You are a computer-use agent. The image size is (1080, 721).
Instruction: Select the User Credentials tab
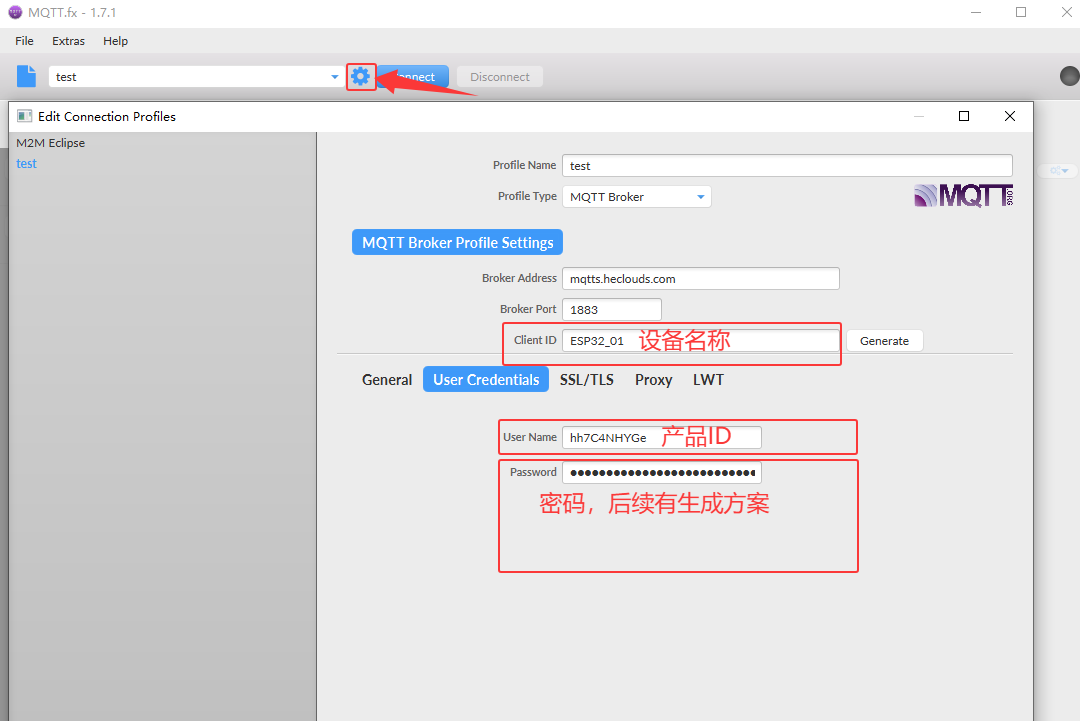point(486,379)
